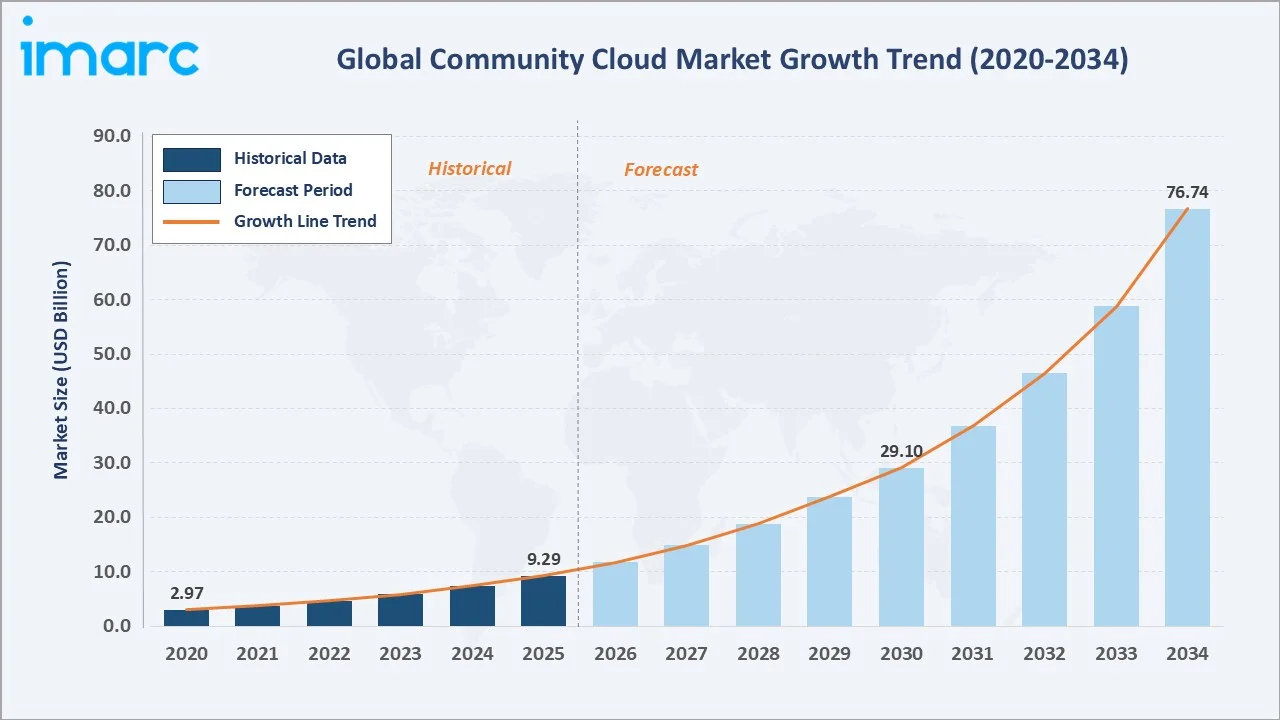The height and width of the screenshot is (720, 1280).
Task: Select the 2029 forecast bar
Action: coord(830,562)
